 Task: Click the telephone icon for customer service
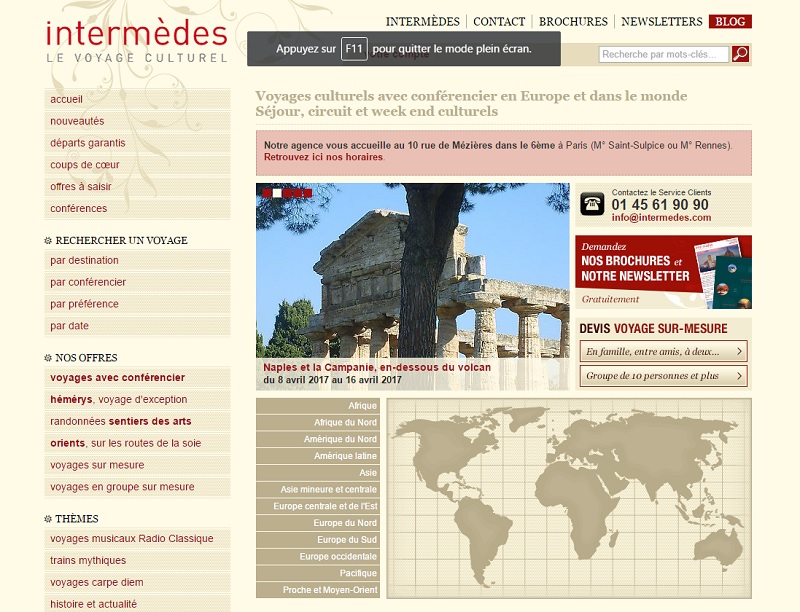(592, 204)
